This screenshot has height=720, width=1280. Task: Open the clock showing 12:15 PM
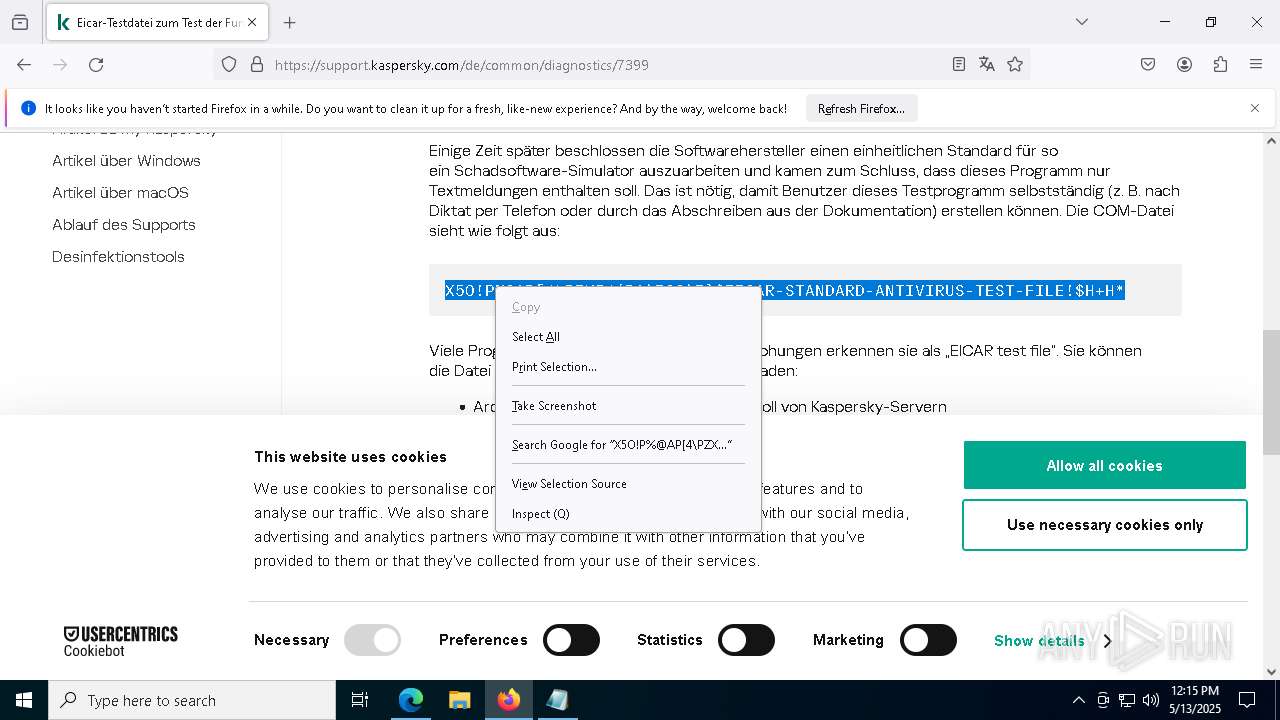coord(1194,700)
